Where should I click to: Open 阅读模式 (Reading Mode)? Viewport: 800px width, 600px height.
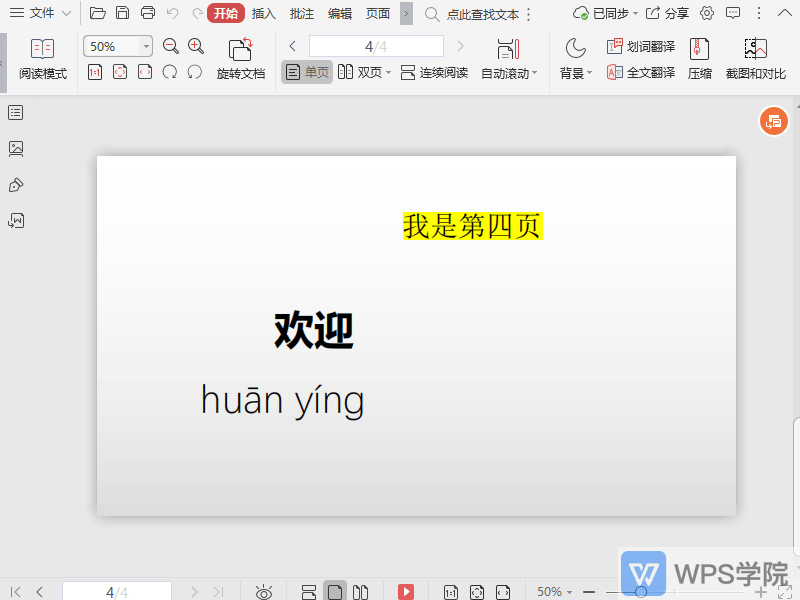tap(42, 58)
